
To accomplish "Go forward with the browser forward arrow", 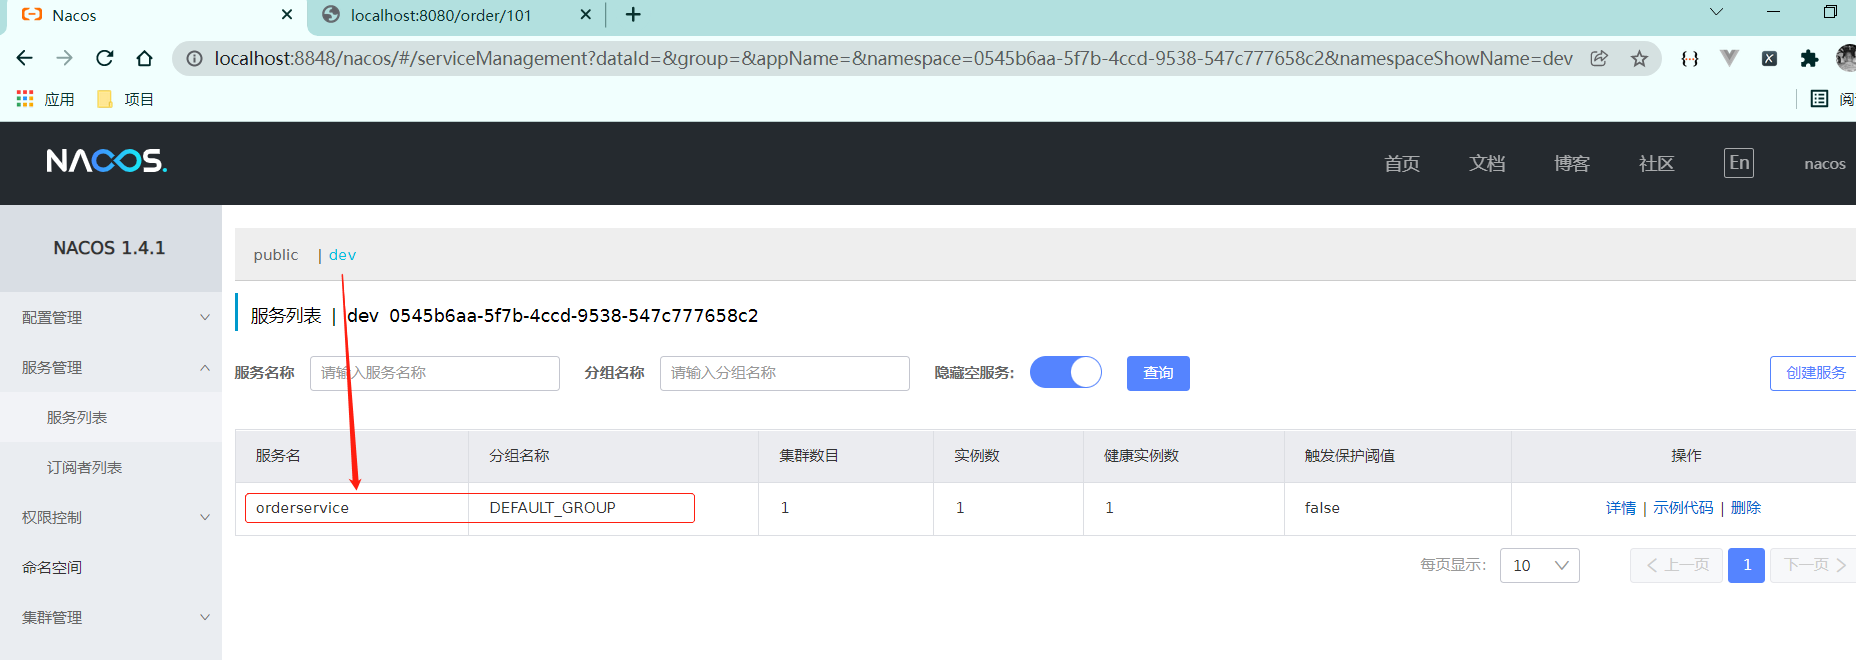I will pos(65,58).
